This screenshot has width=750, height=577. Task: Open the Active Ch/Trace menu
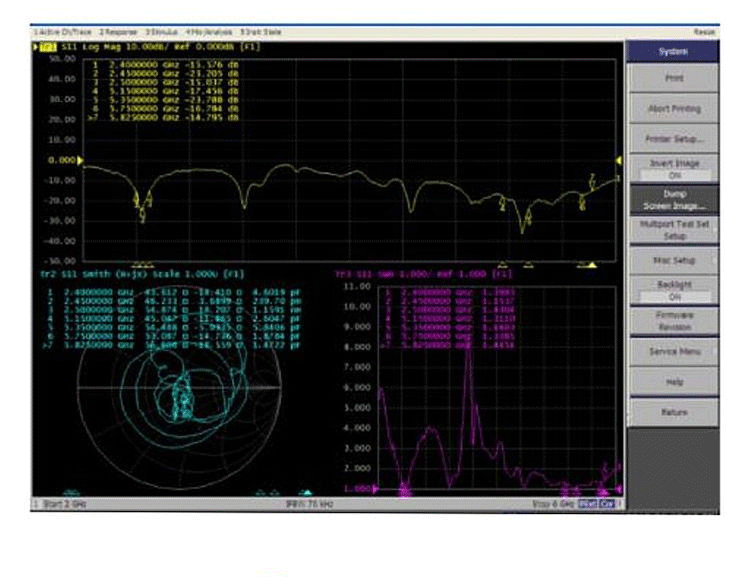(x=62, y=33)
